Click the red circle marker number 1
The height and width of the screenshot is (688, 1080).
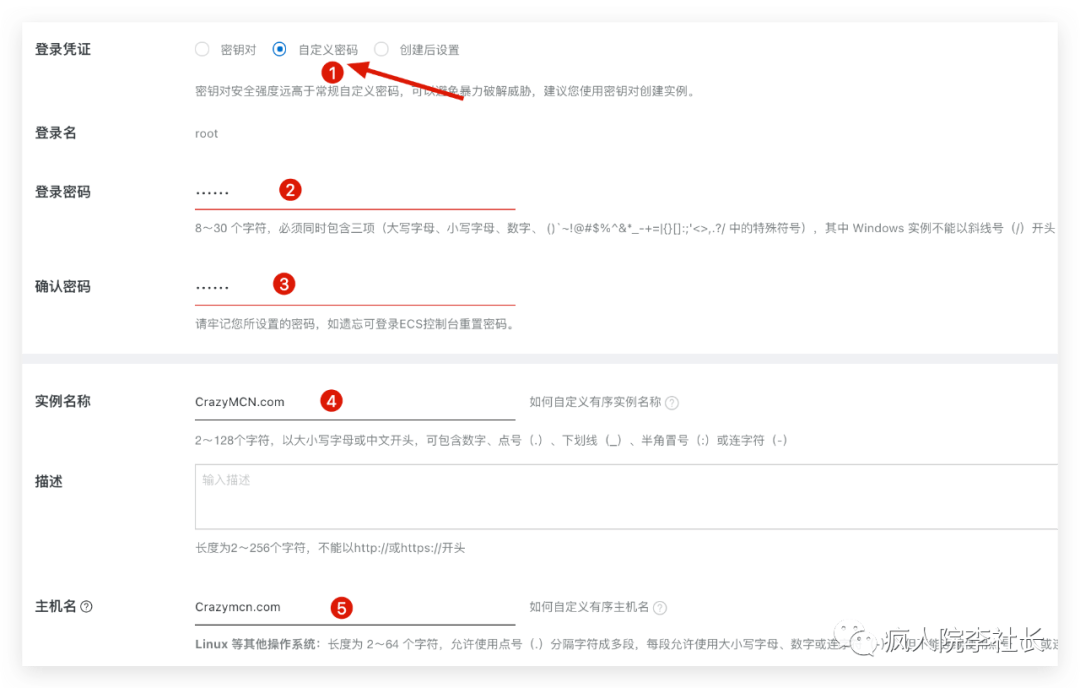(333, 72)
